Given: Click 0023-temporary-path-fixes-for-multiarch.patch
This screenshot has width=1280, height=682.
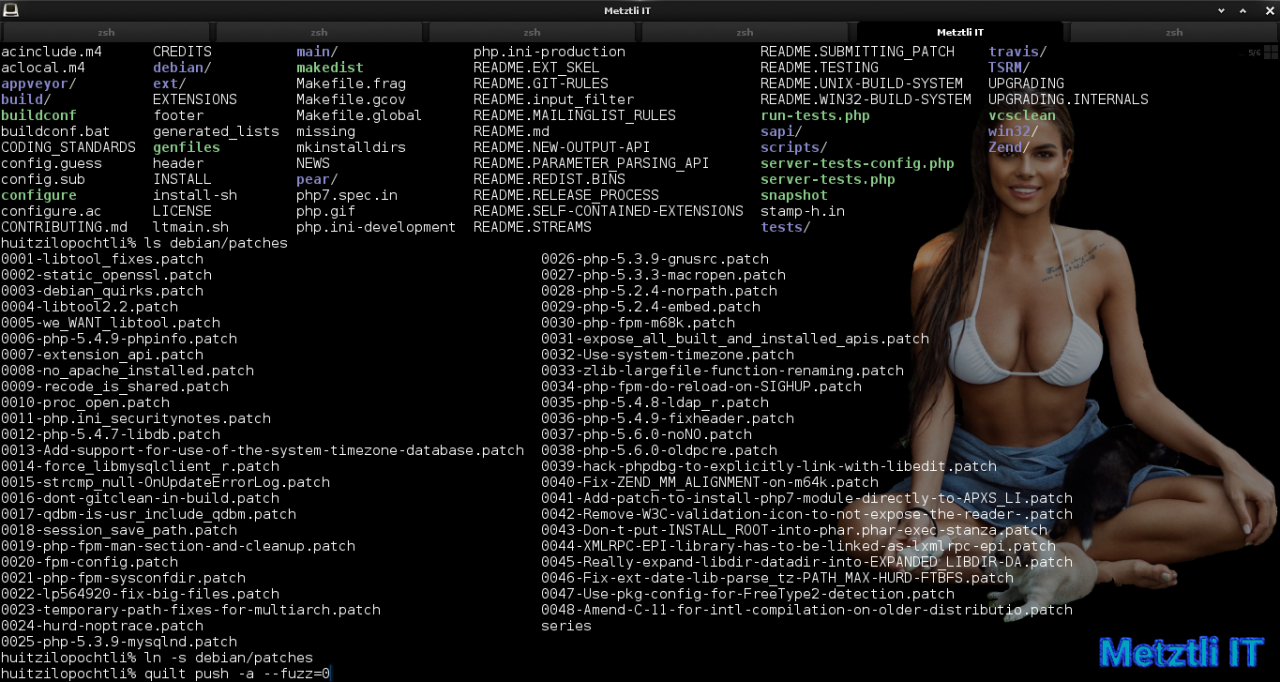Looking at the screenshot, I should click(190, 610).
